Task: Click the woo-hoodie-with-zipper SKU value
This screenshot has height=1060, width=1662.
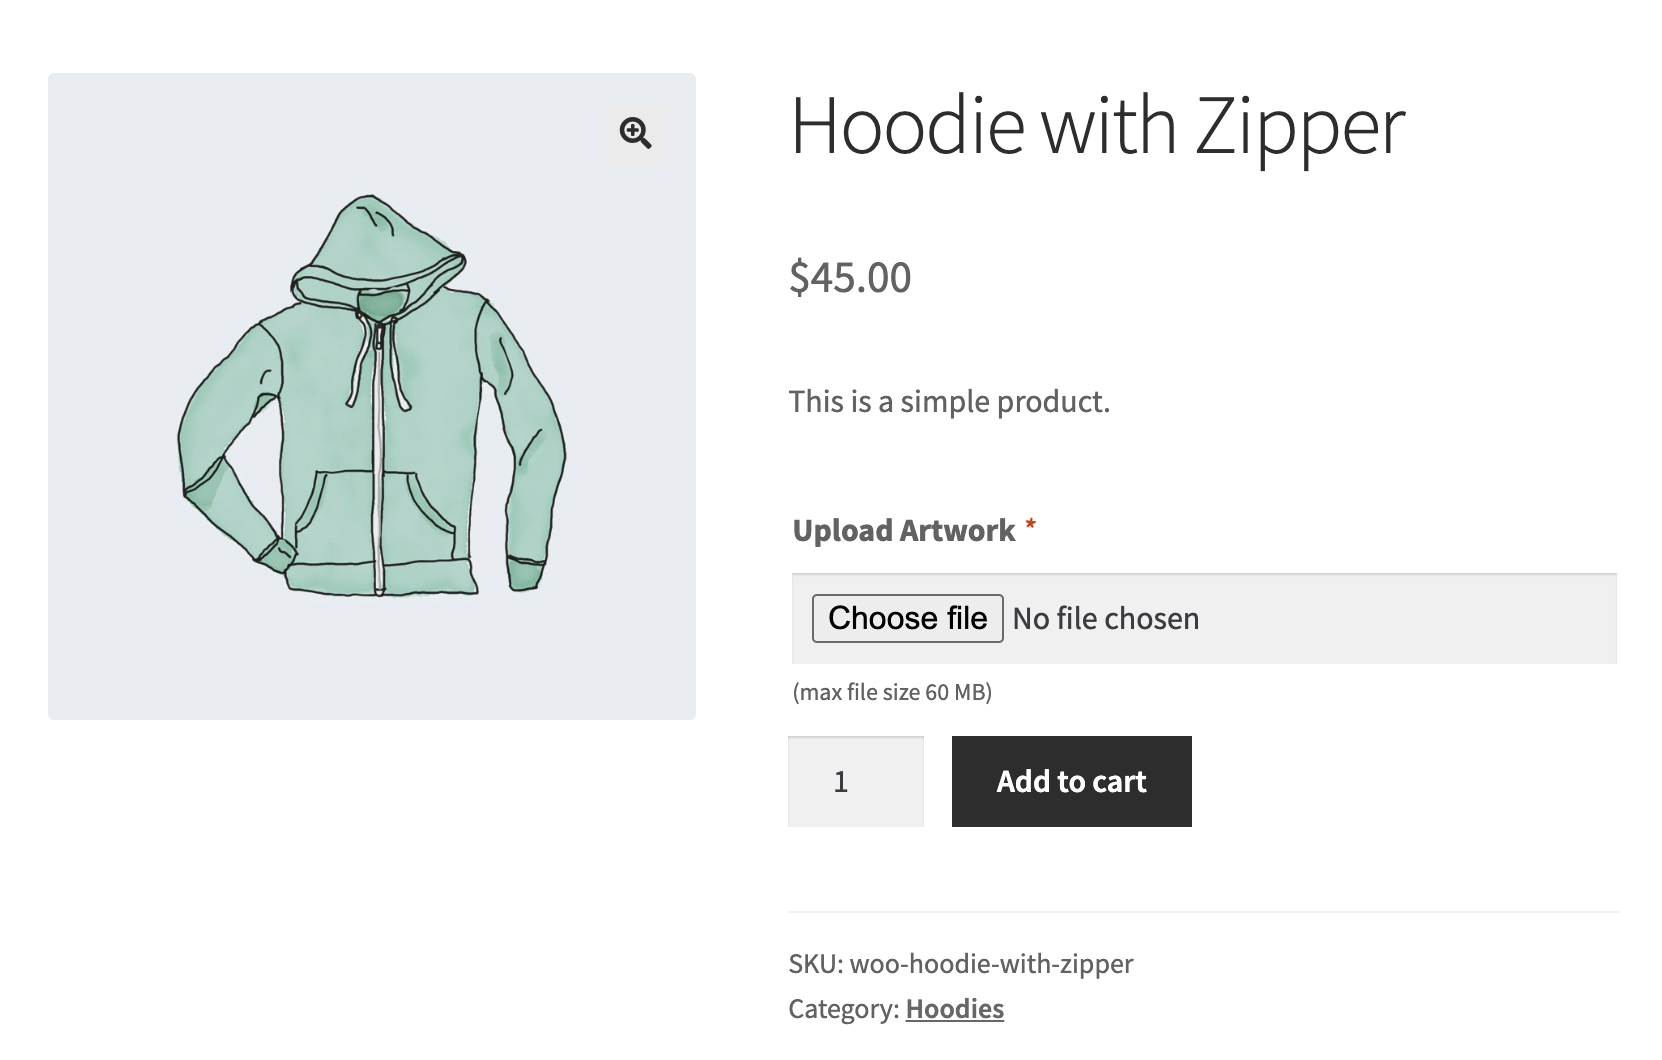Action: coord(991,963)
